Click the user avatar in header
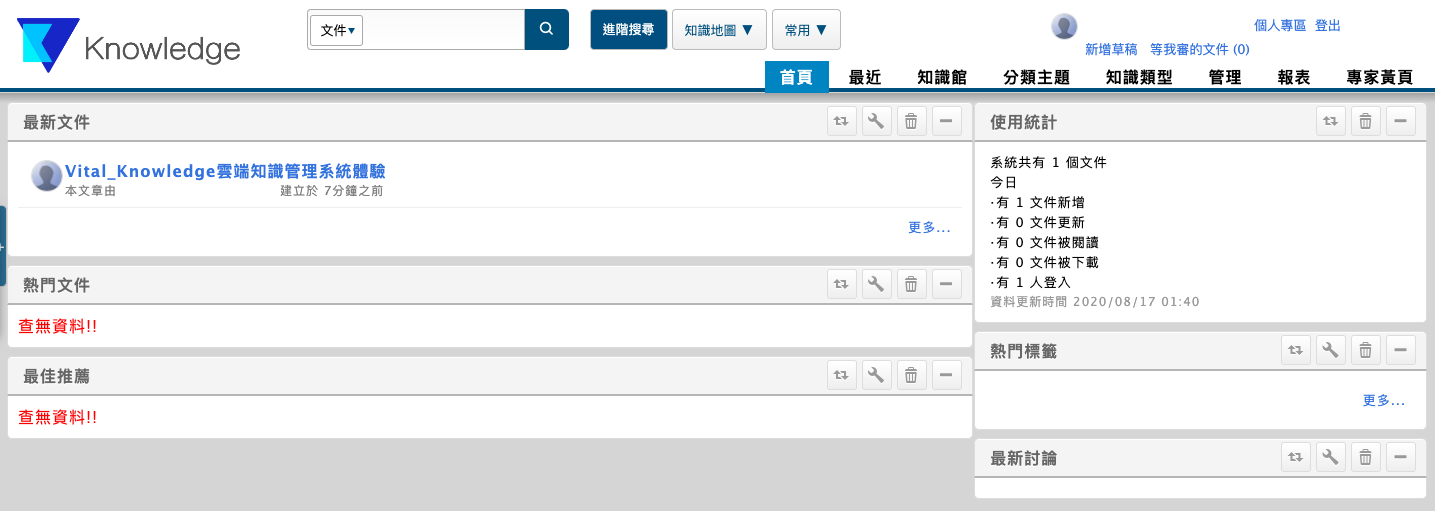 1064,27
